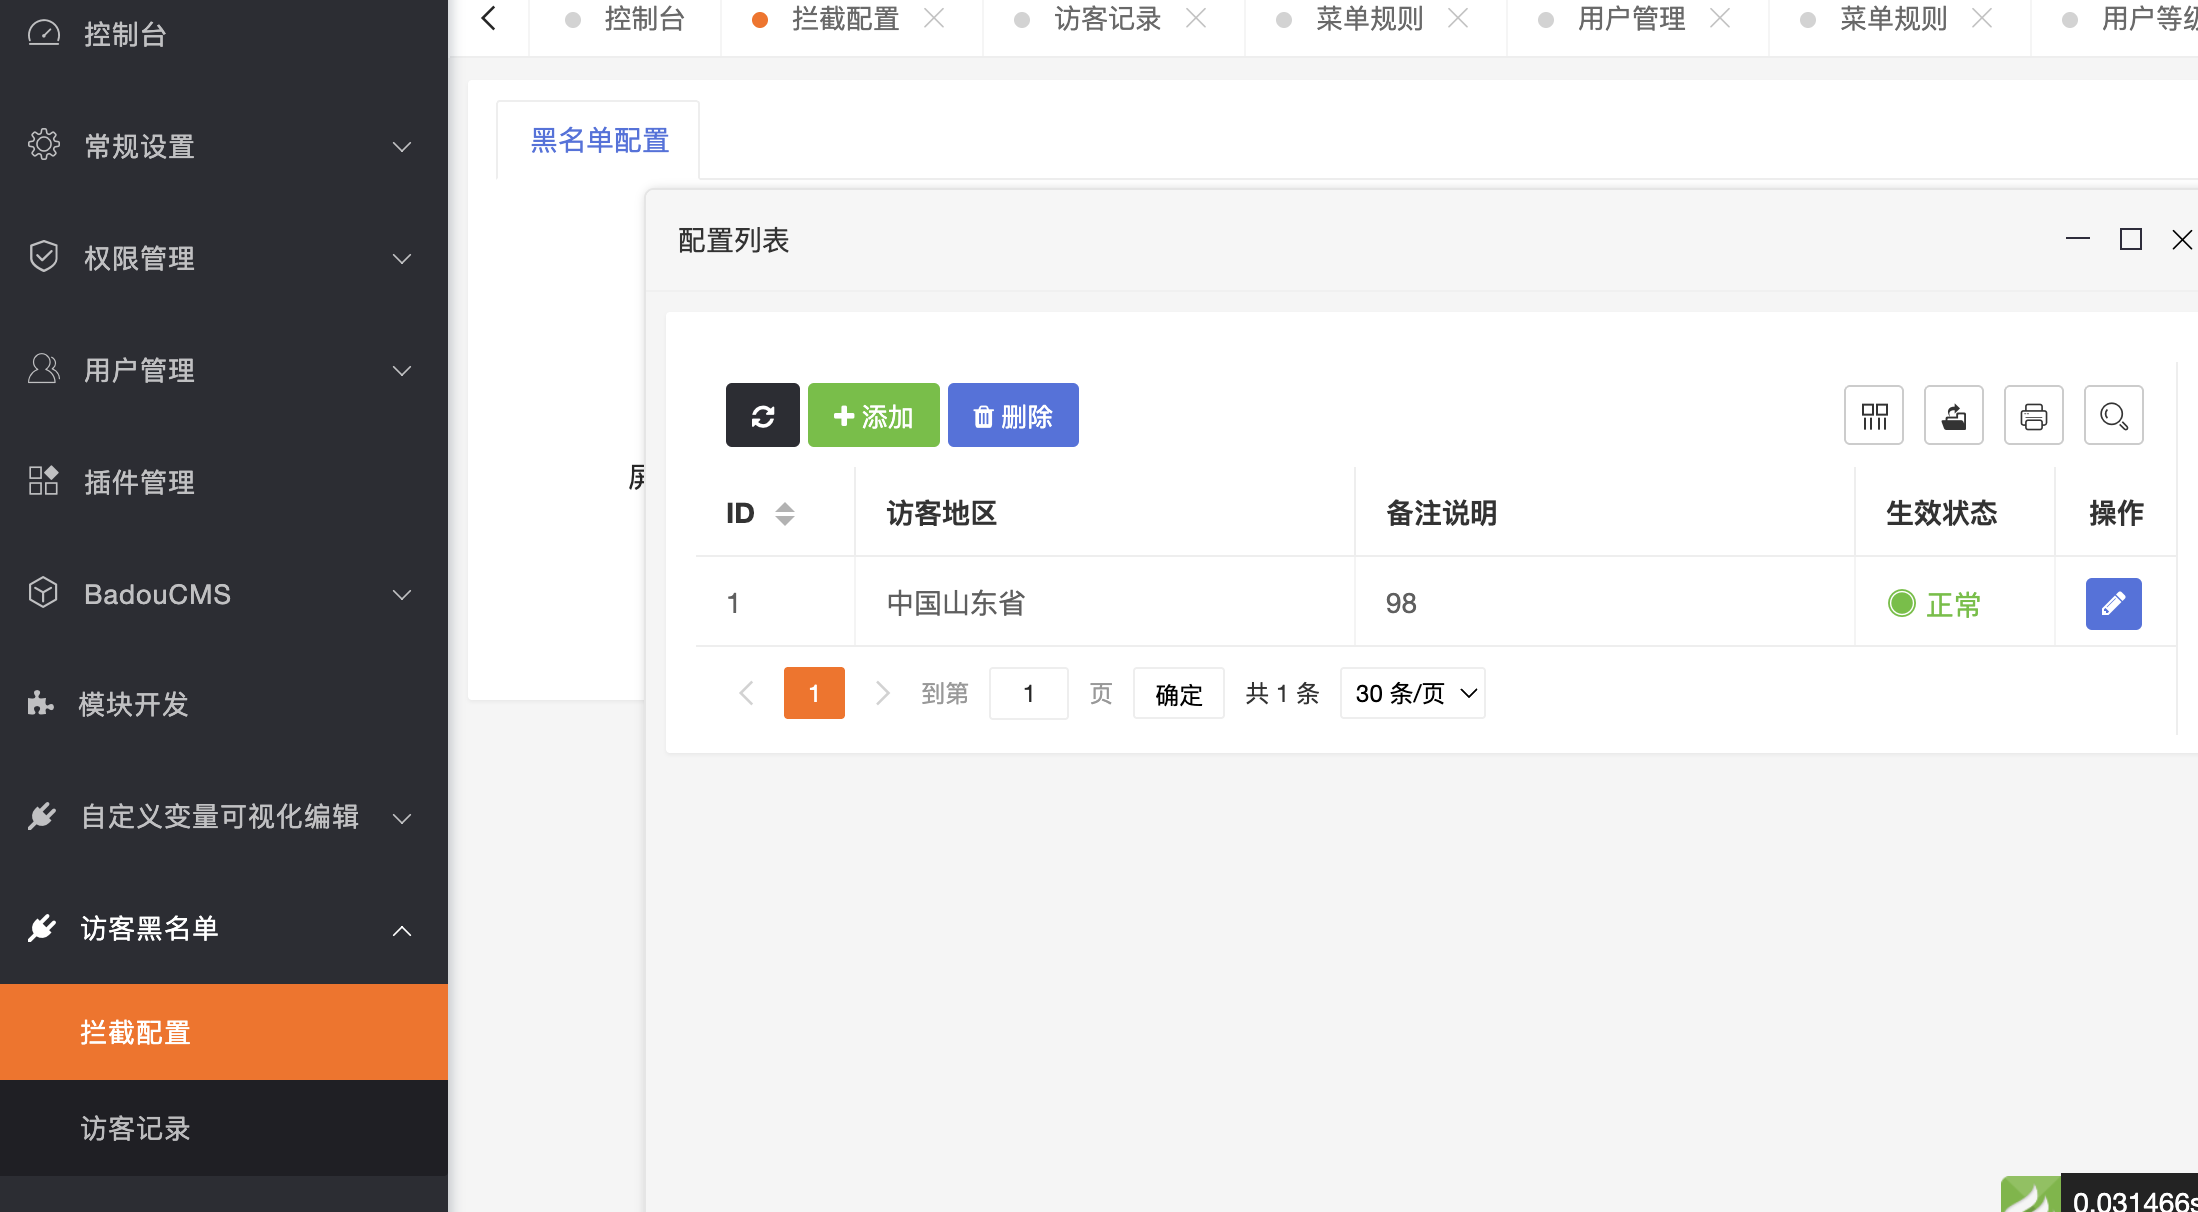The height and width of the screenshot is (1212, 2198).
Task: Click the green progress indicator at bottom right
Action: 2029,1196
